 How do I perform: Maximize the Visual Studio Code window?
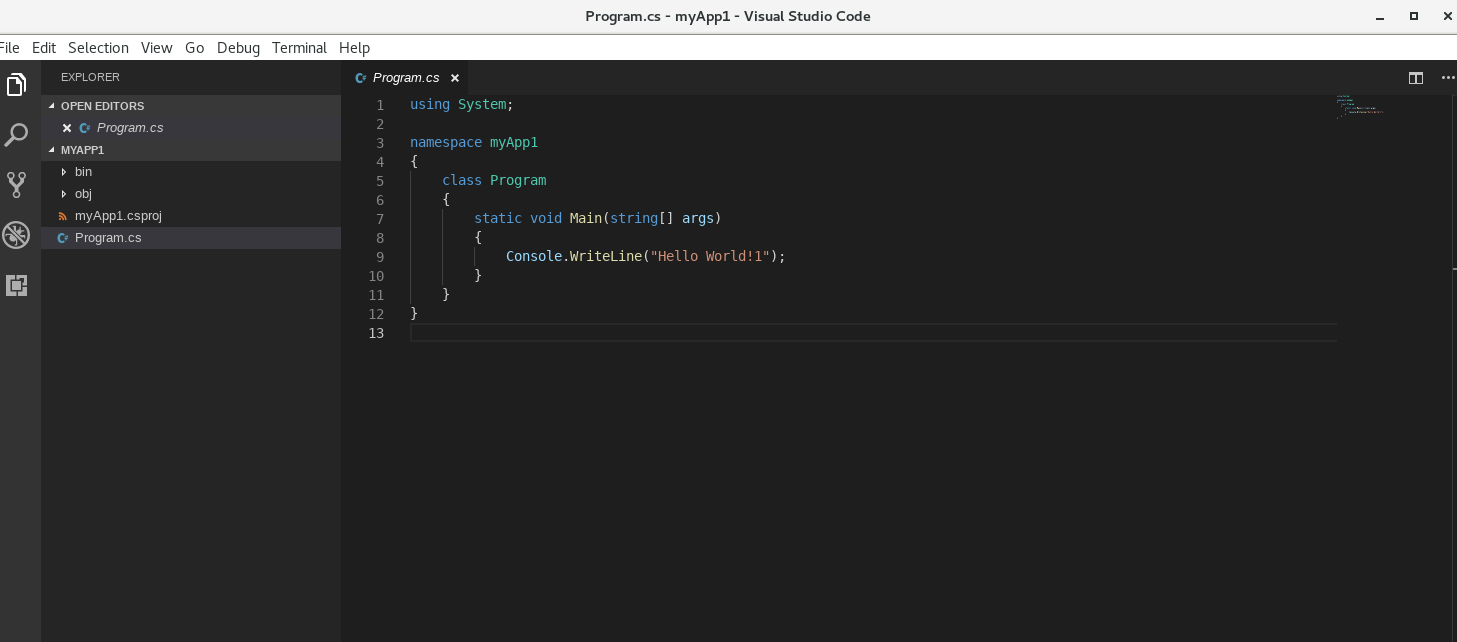coord(1414,16)
